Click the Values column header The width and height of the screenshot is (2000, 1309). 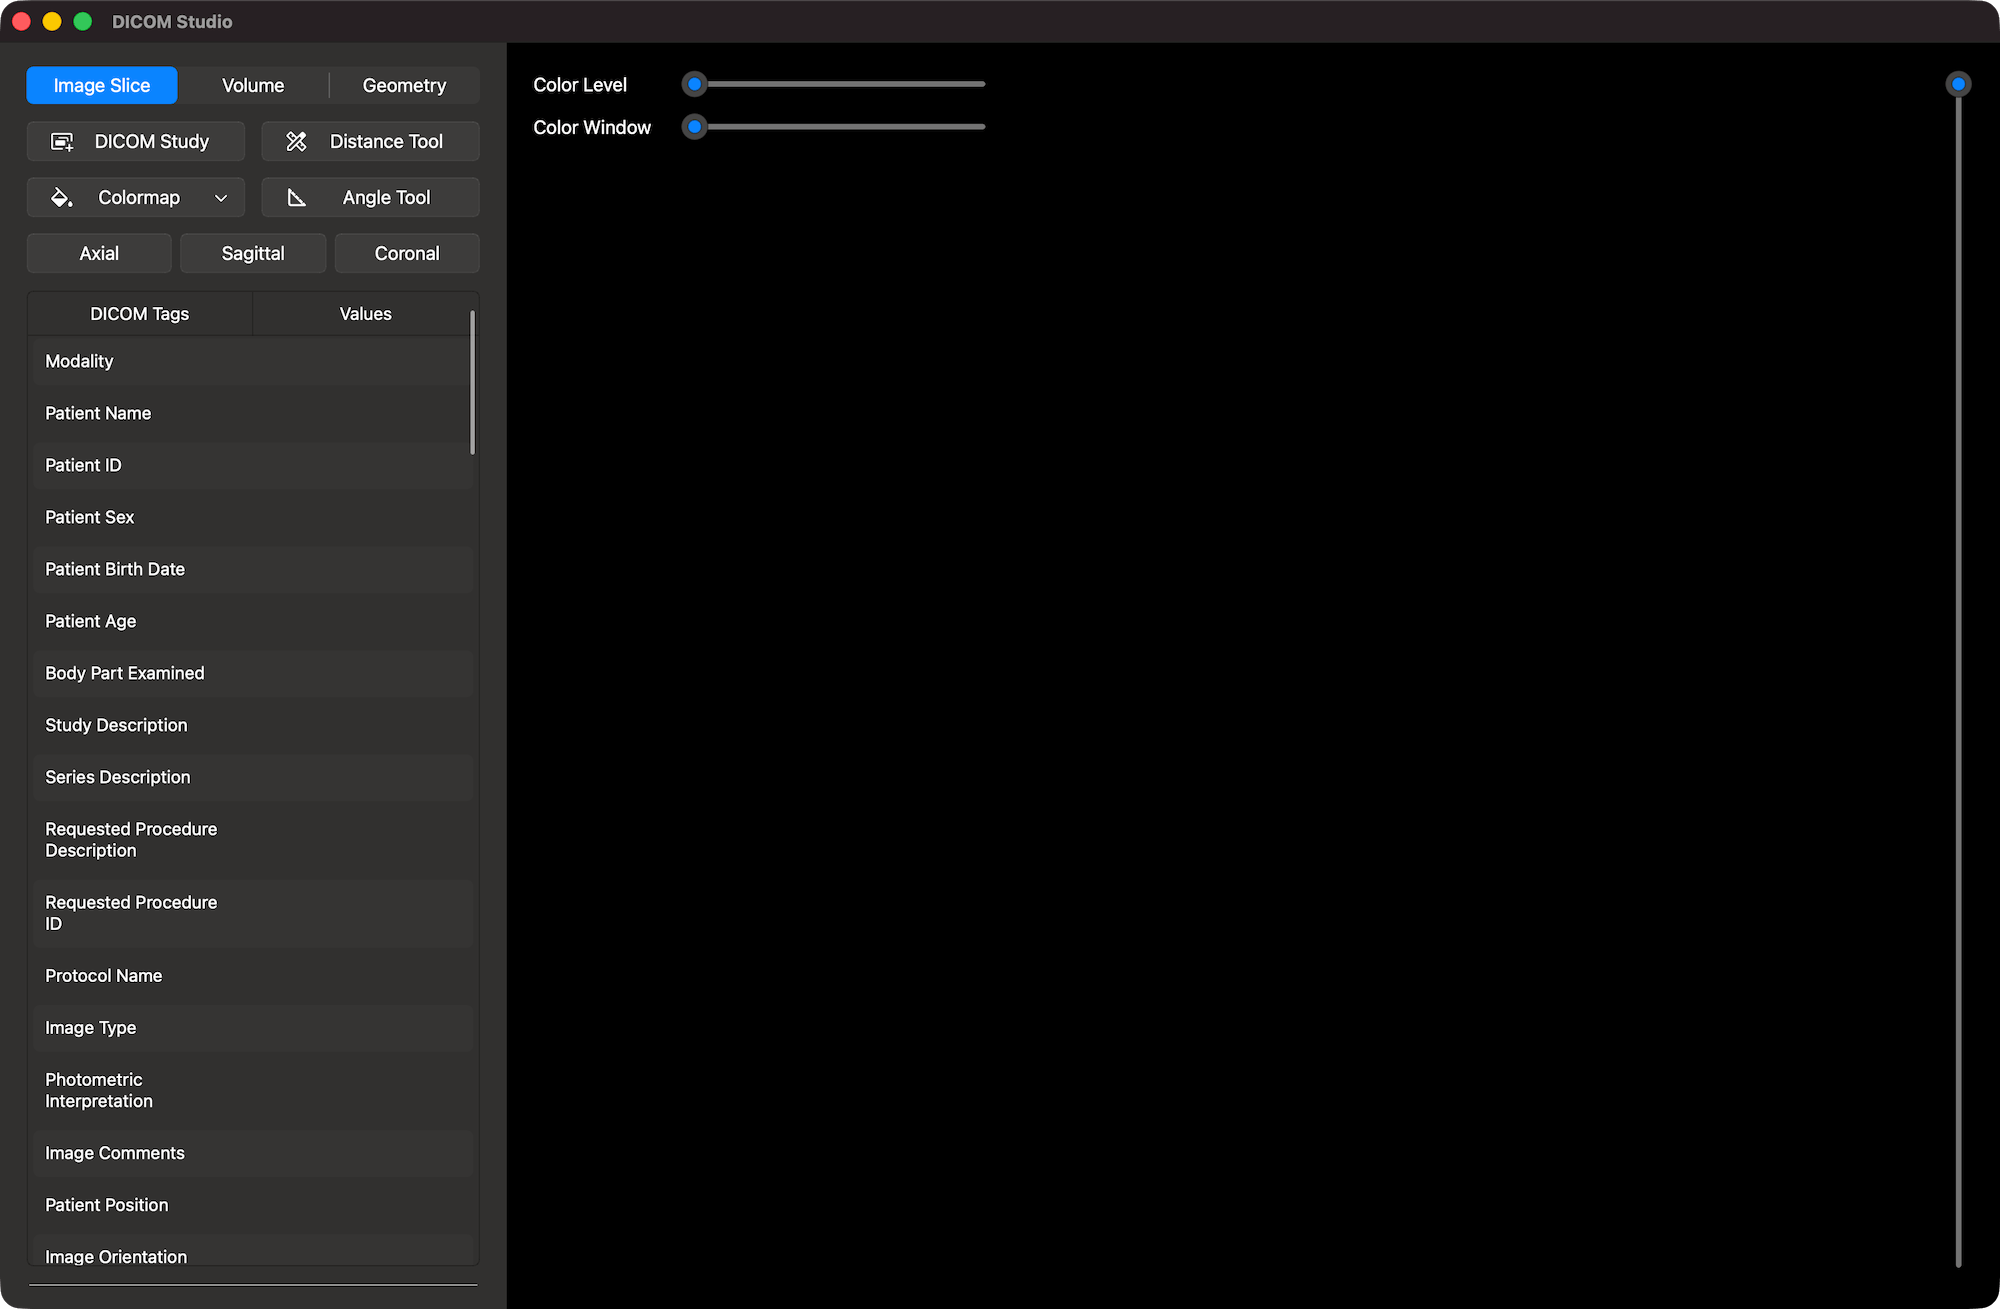[364, 313]
